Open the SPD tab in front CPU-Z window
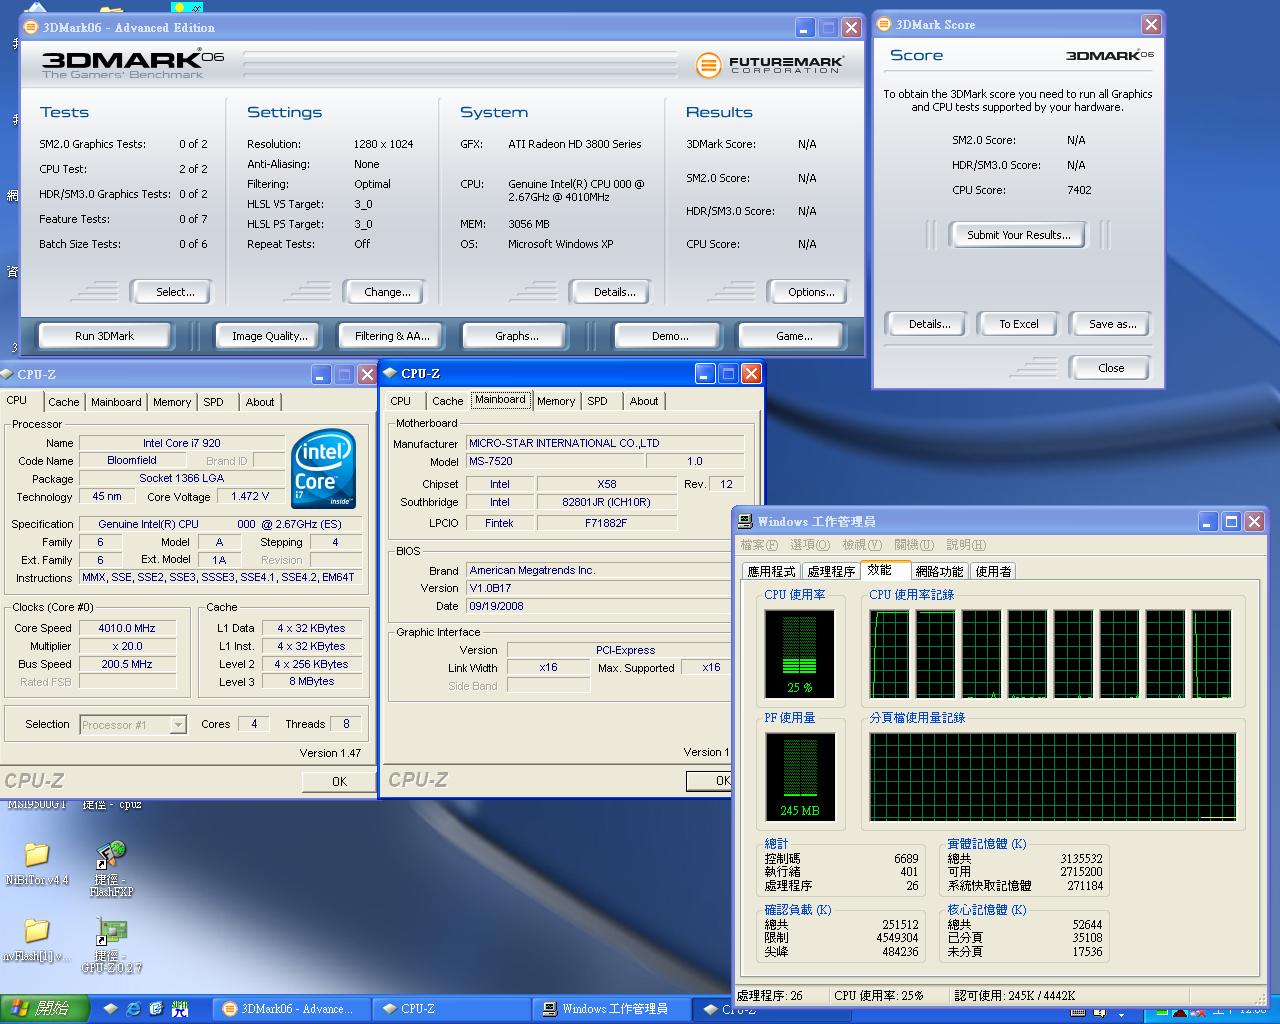This screenshot has width=1280, height=1024. coord(598,401)
